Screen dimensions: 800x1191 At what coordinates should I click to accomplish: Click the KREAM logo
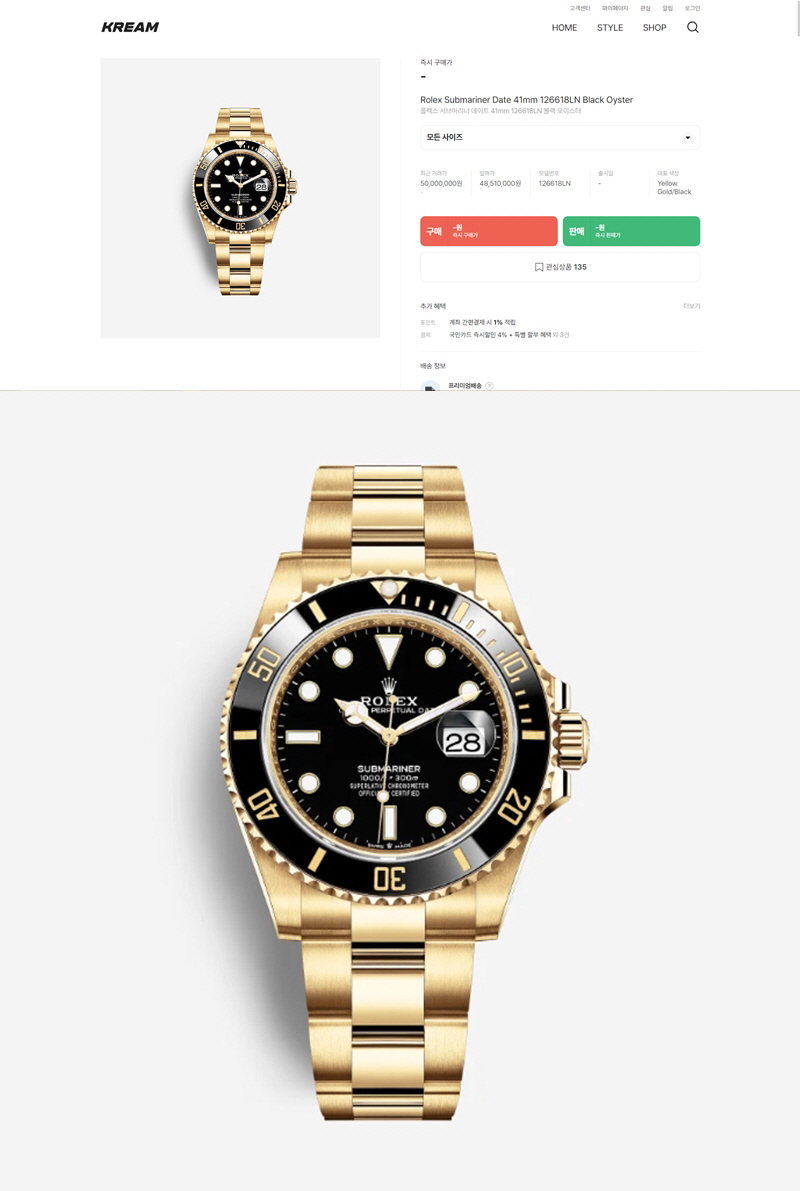(130, 27)
